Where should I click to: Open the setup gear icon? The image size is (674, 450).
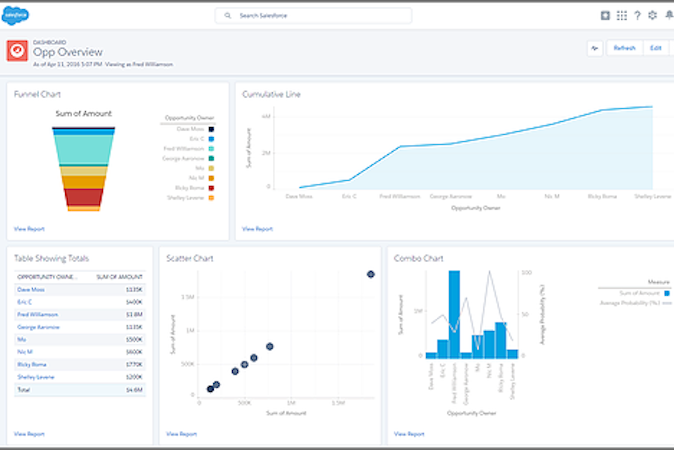click(x=653, y=15)
